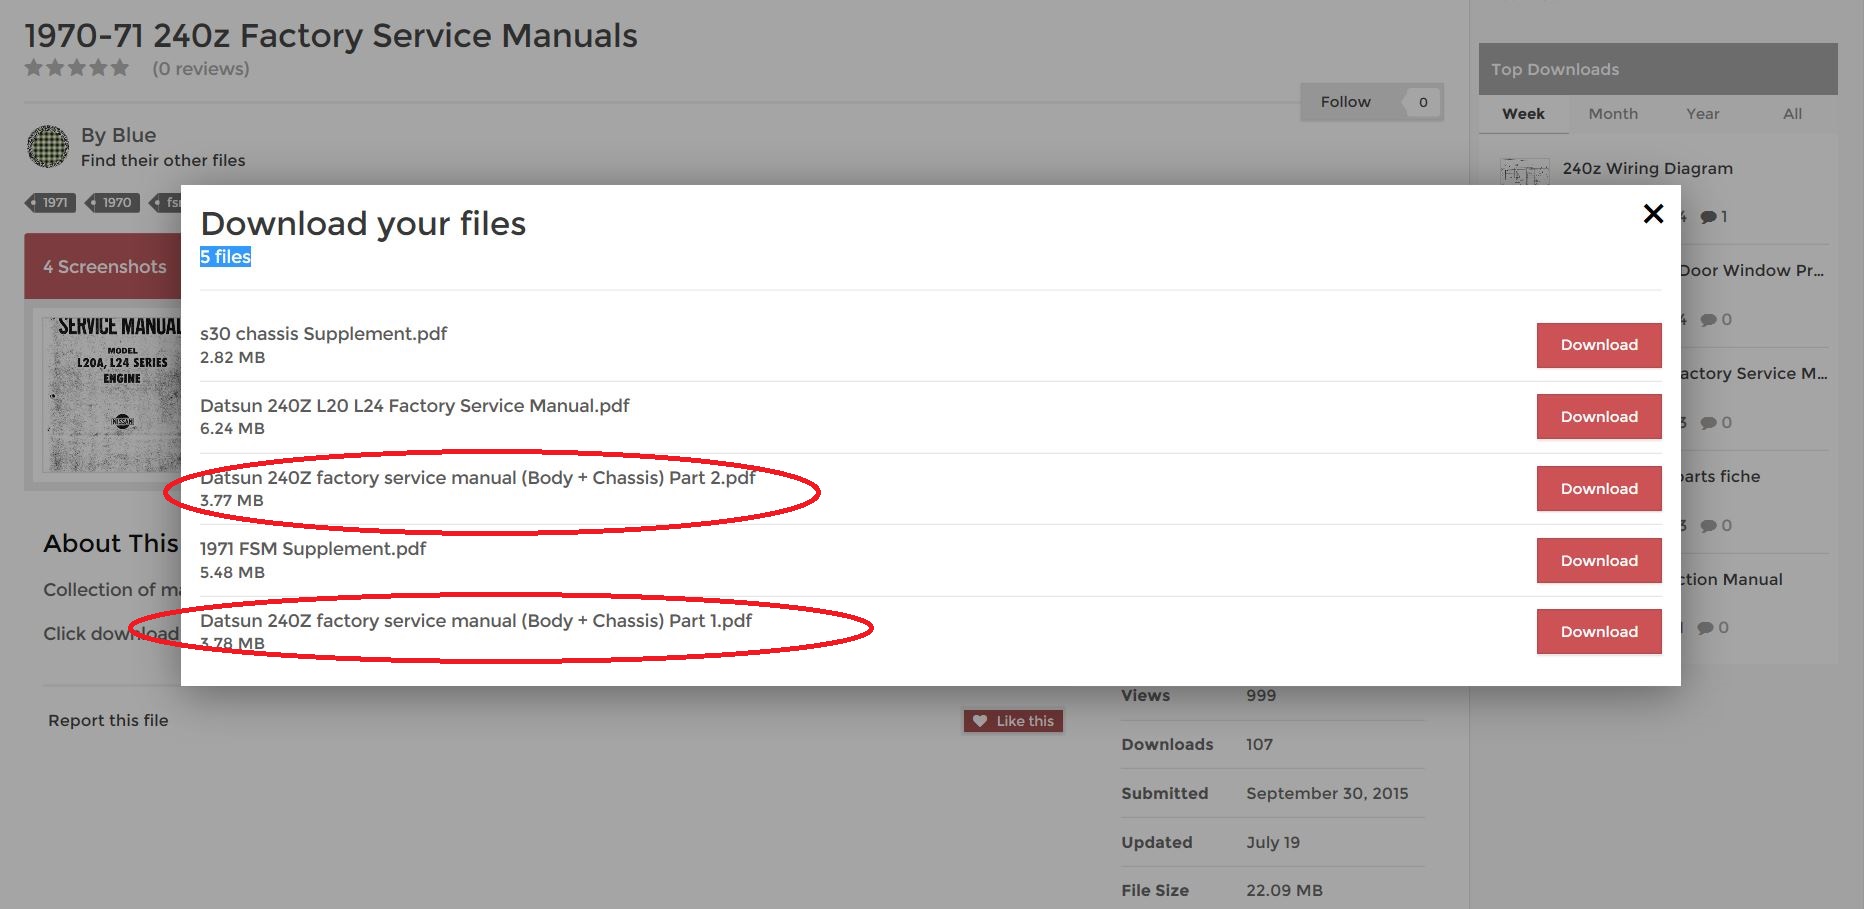Open author Blue's profile name

coord(132,135)
